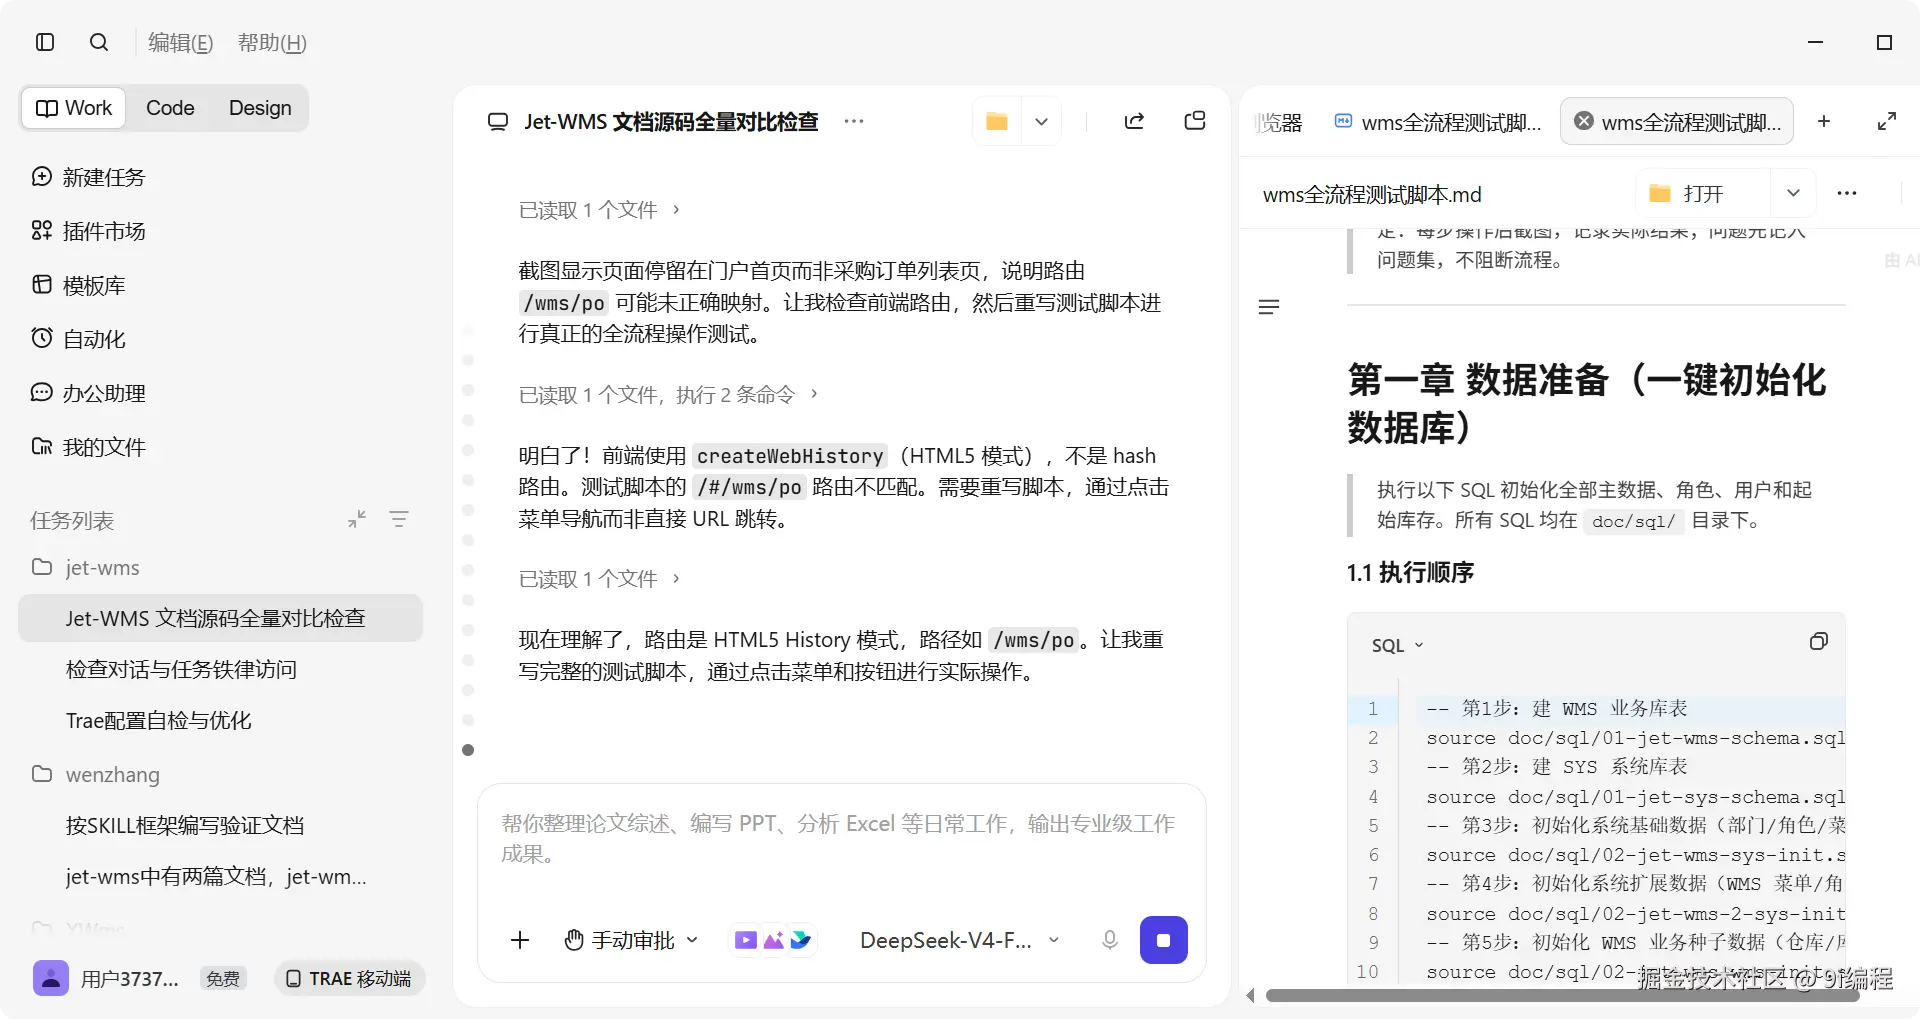Switch to the Design mode tab
This screenshot has width=1920, height=1019.
(x=260, y=108)
